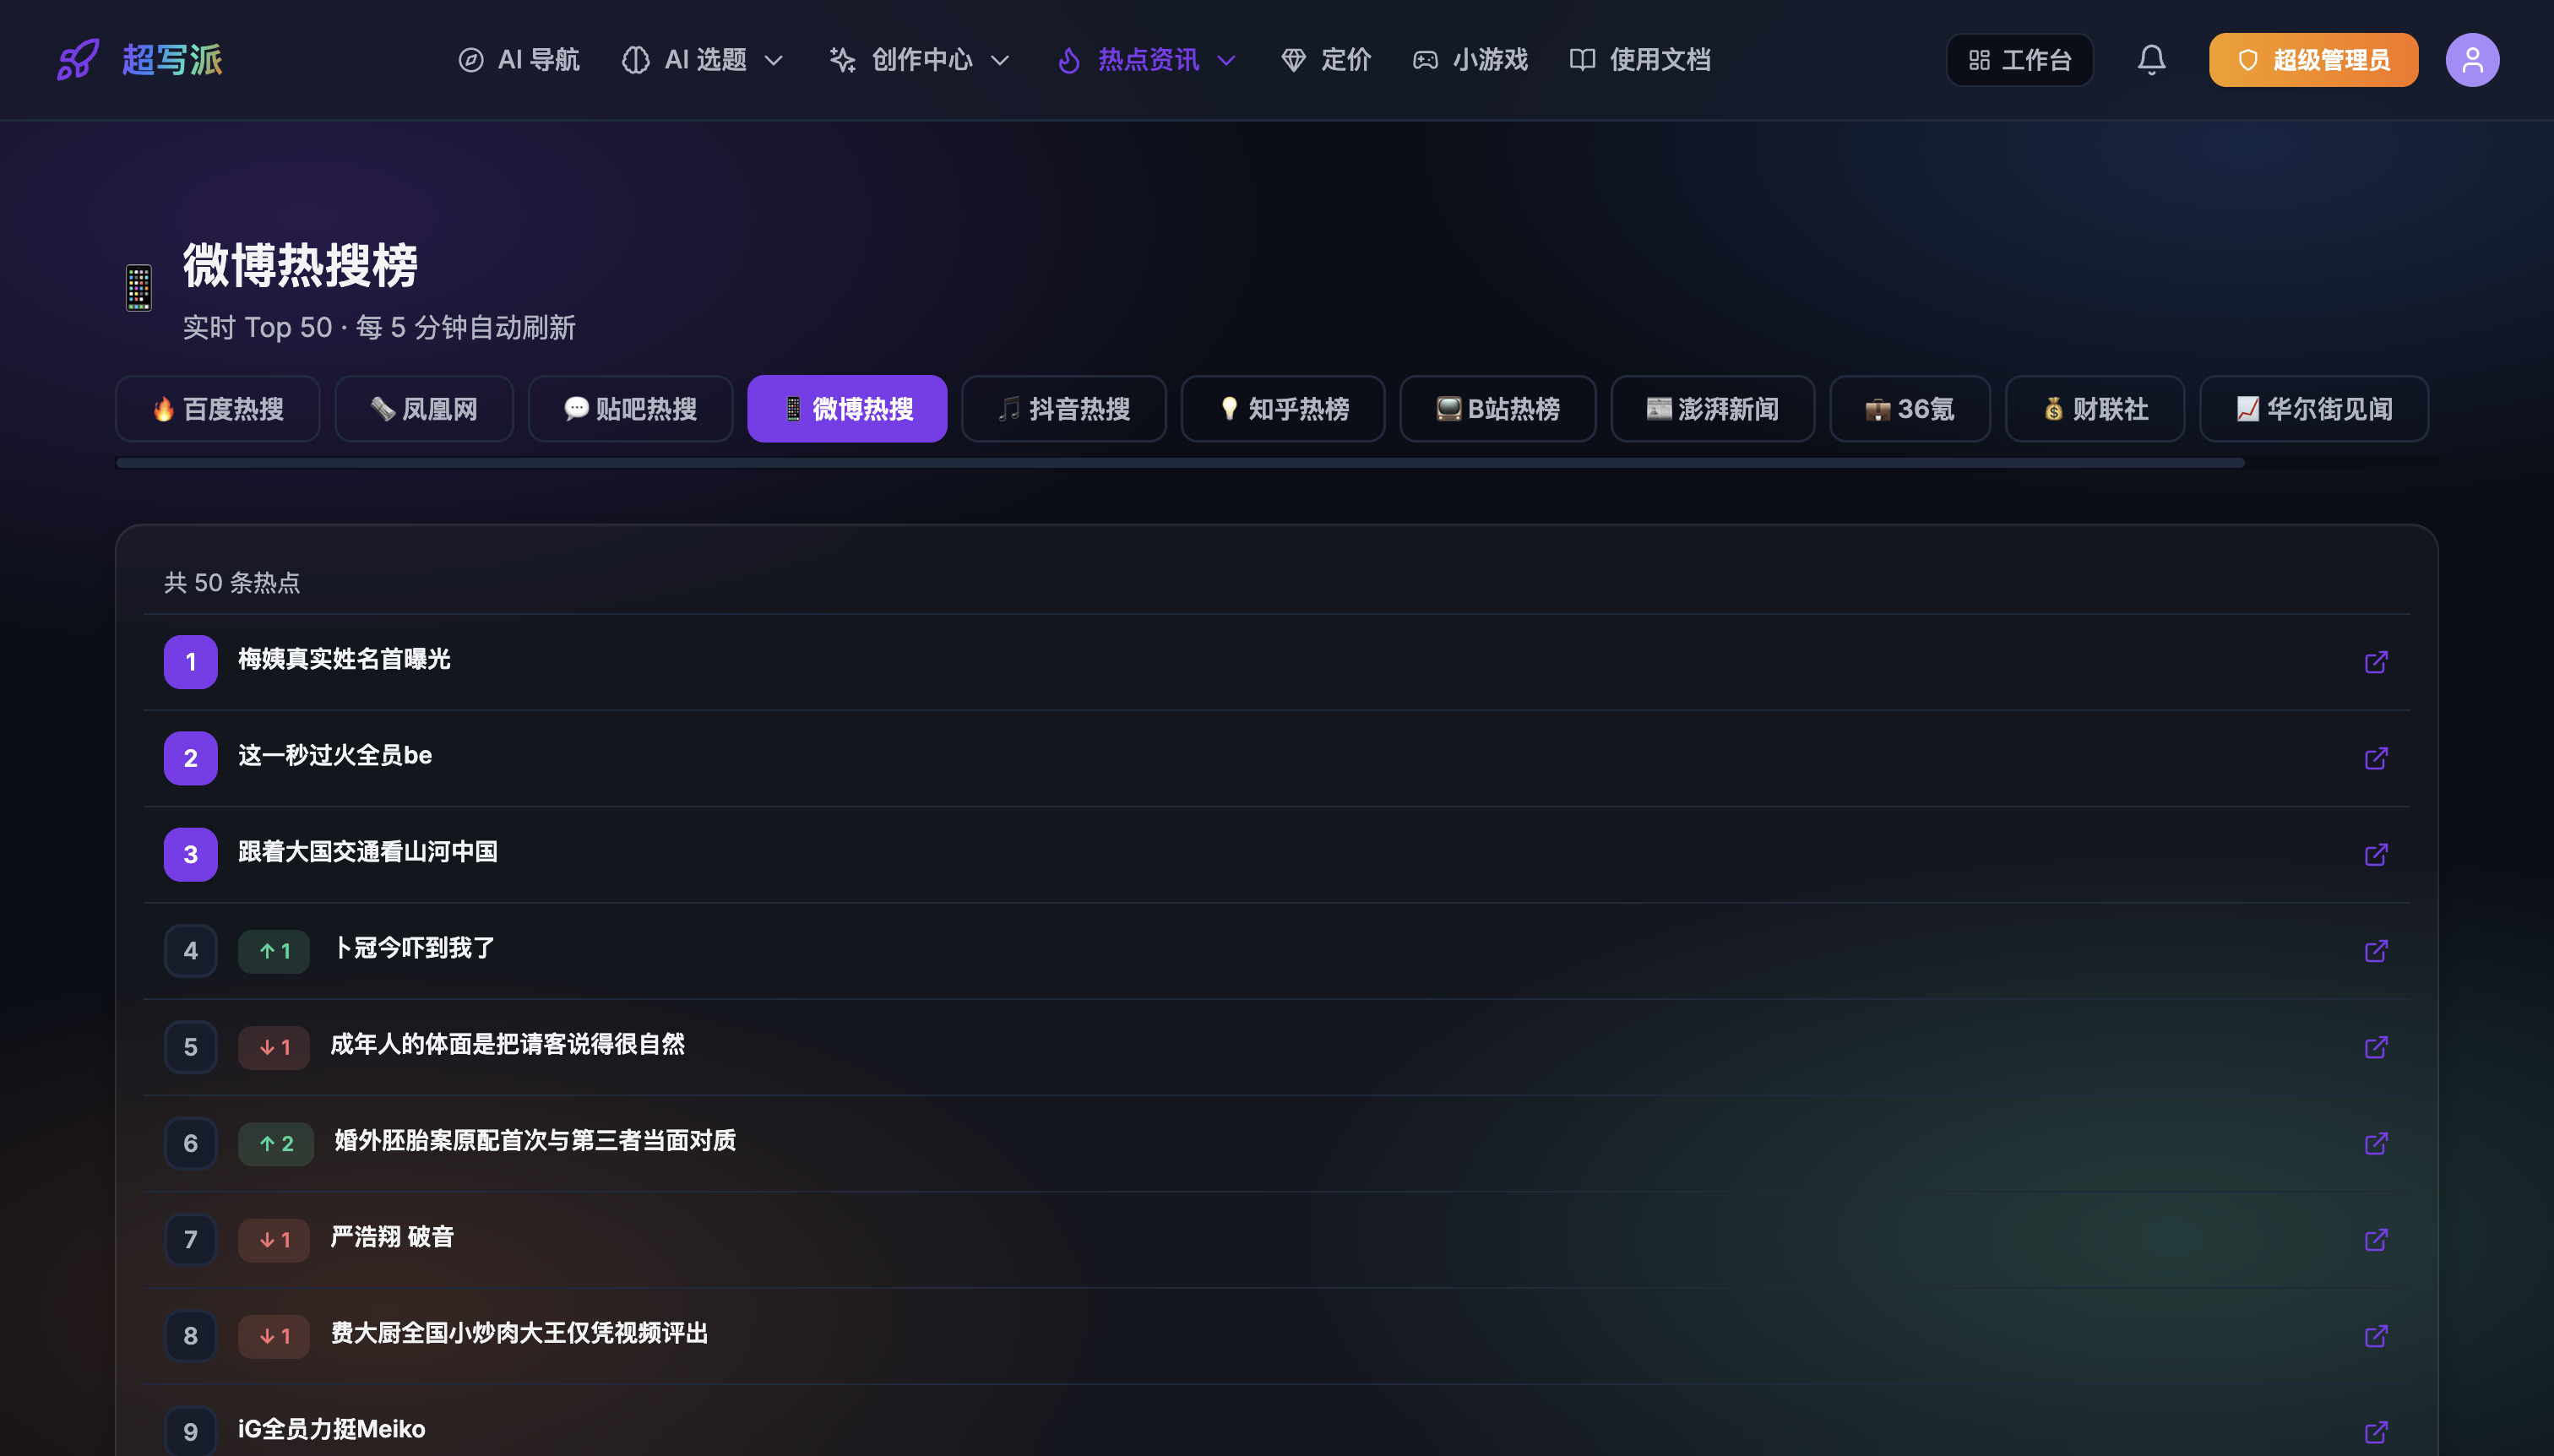Open external link for 跟着大国交通看山河中国
The width and height of the screenshot is (2554, 1456).
(2376, 854)
